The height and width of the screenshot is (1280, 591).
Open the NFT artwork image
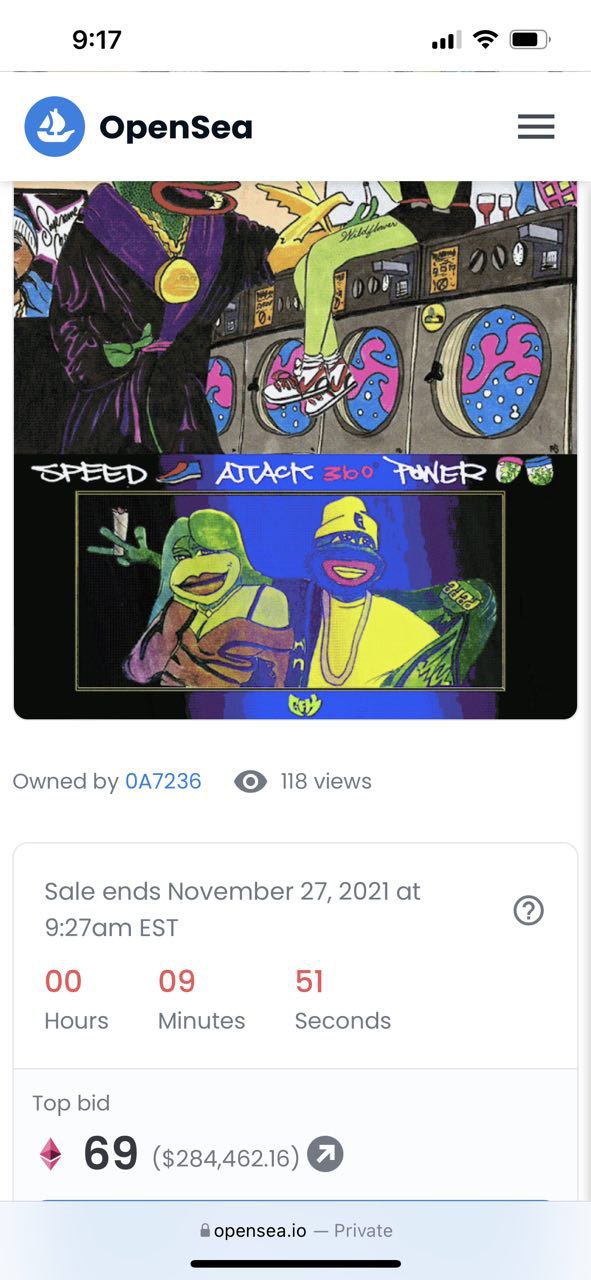295,449
